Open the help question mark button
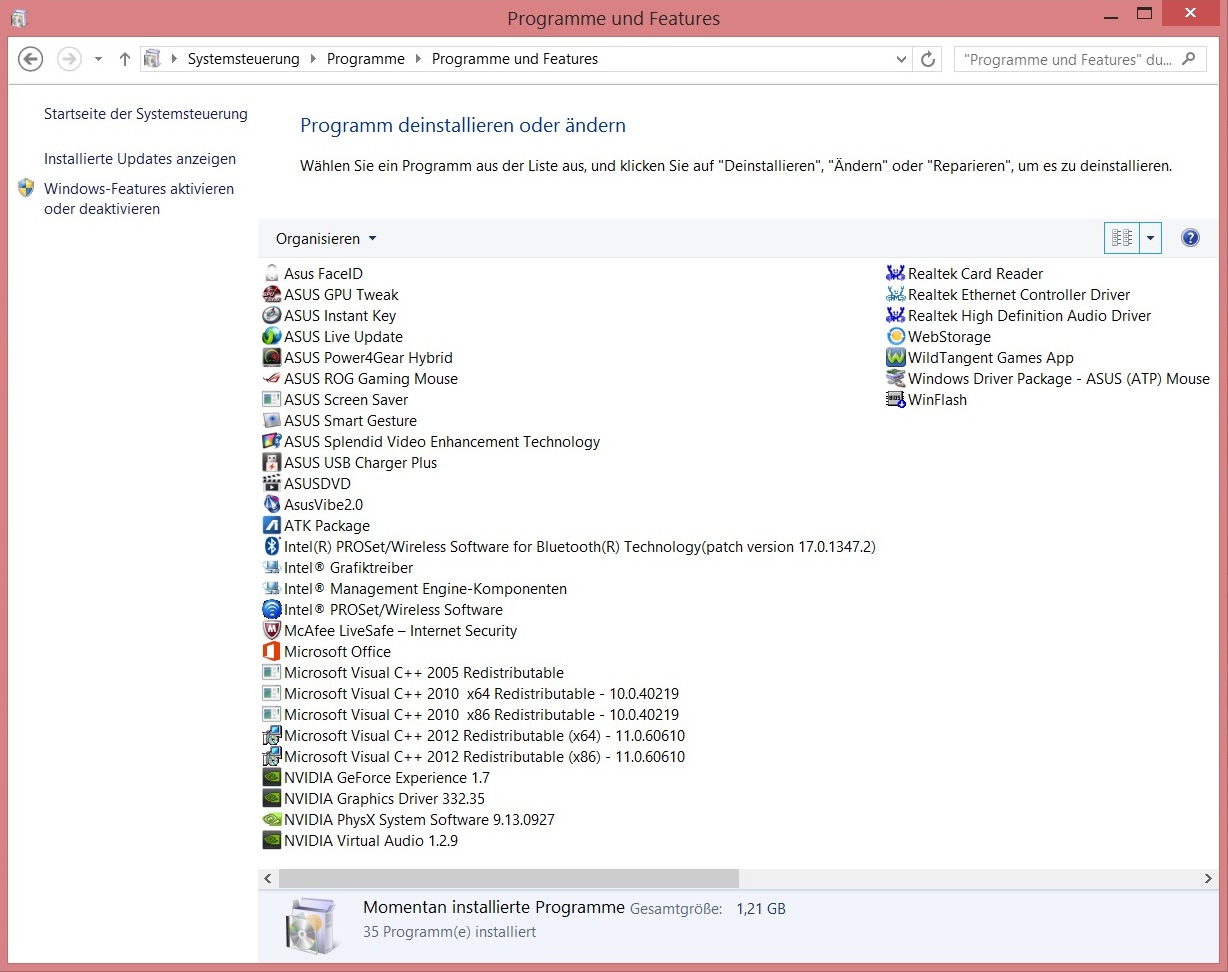 [1190, 238]
